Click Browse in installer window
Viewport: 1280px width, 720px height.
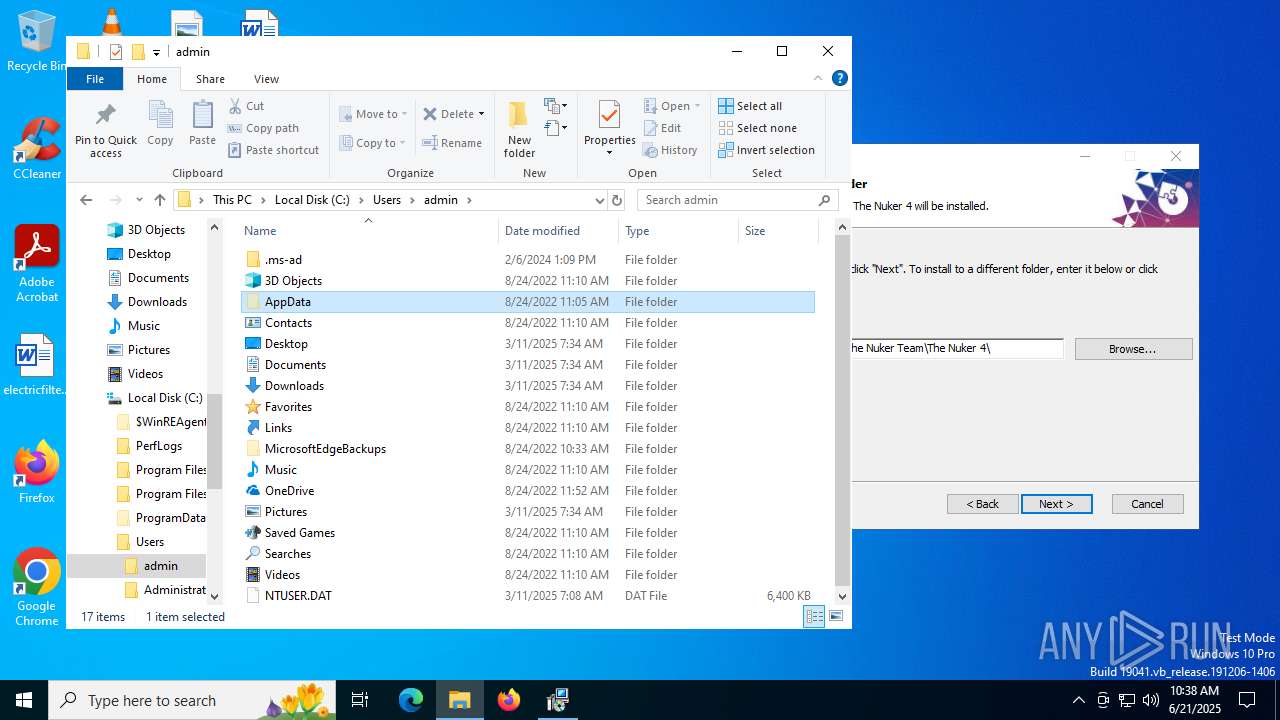click(x=1133, y=349)
